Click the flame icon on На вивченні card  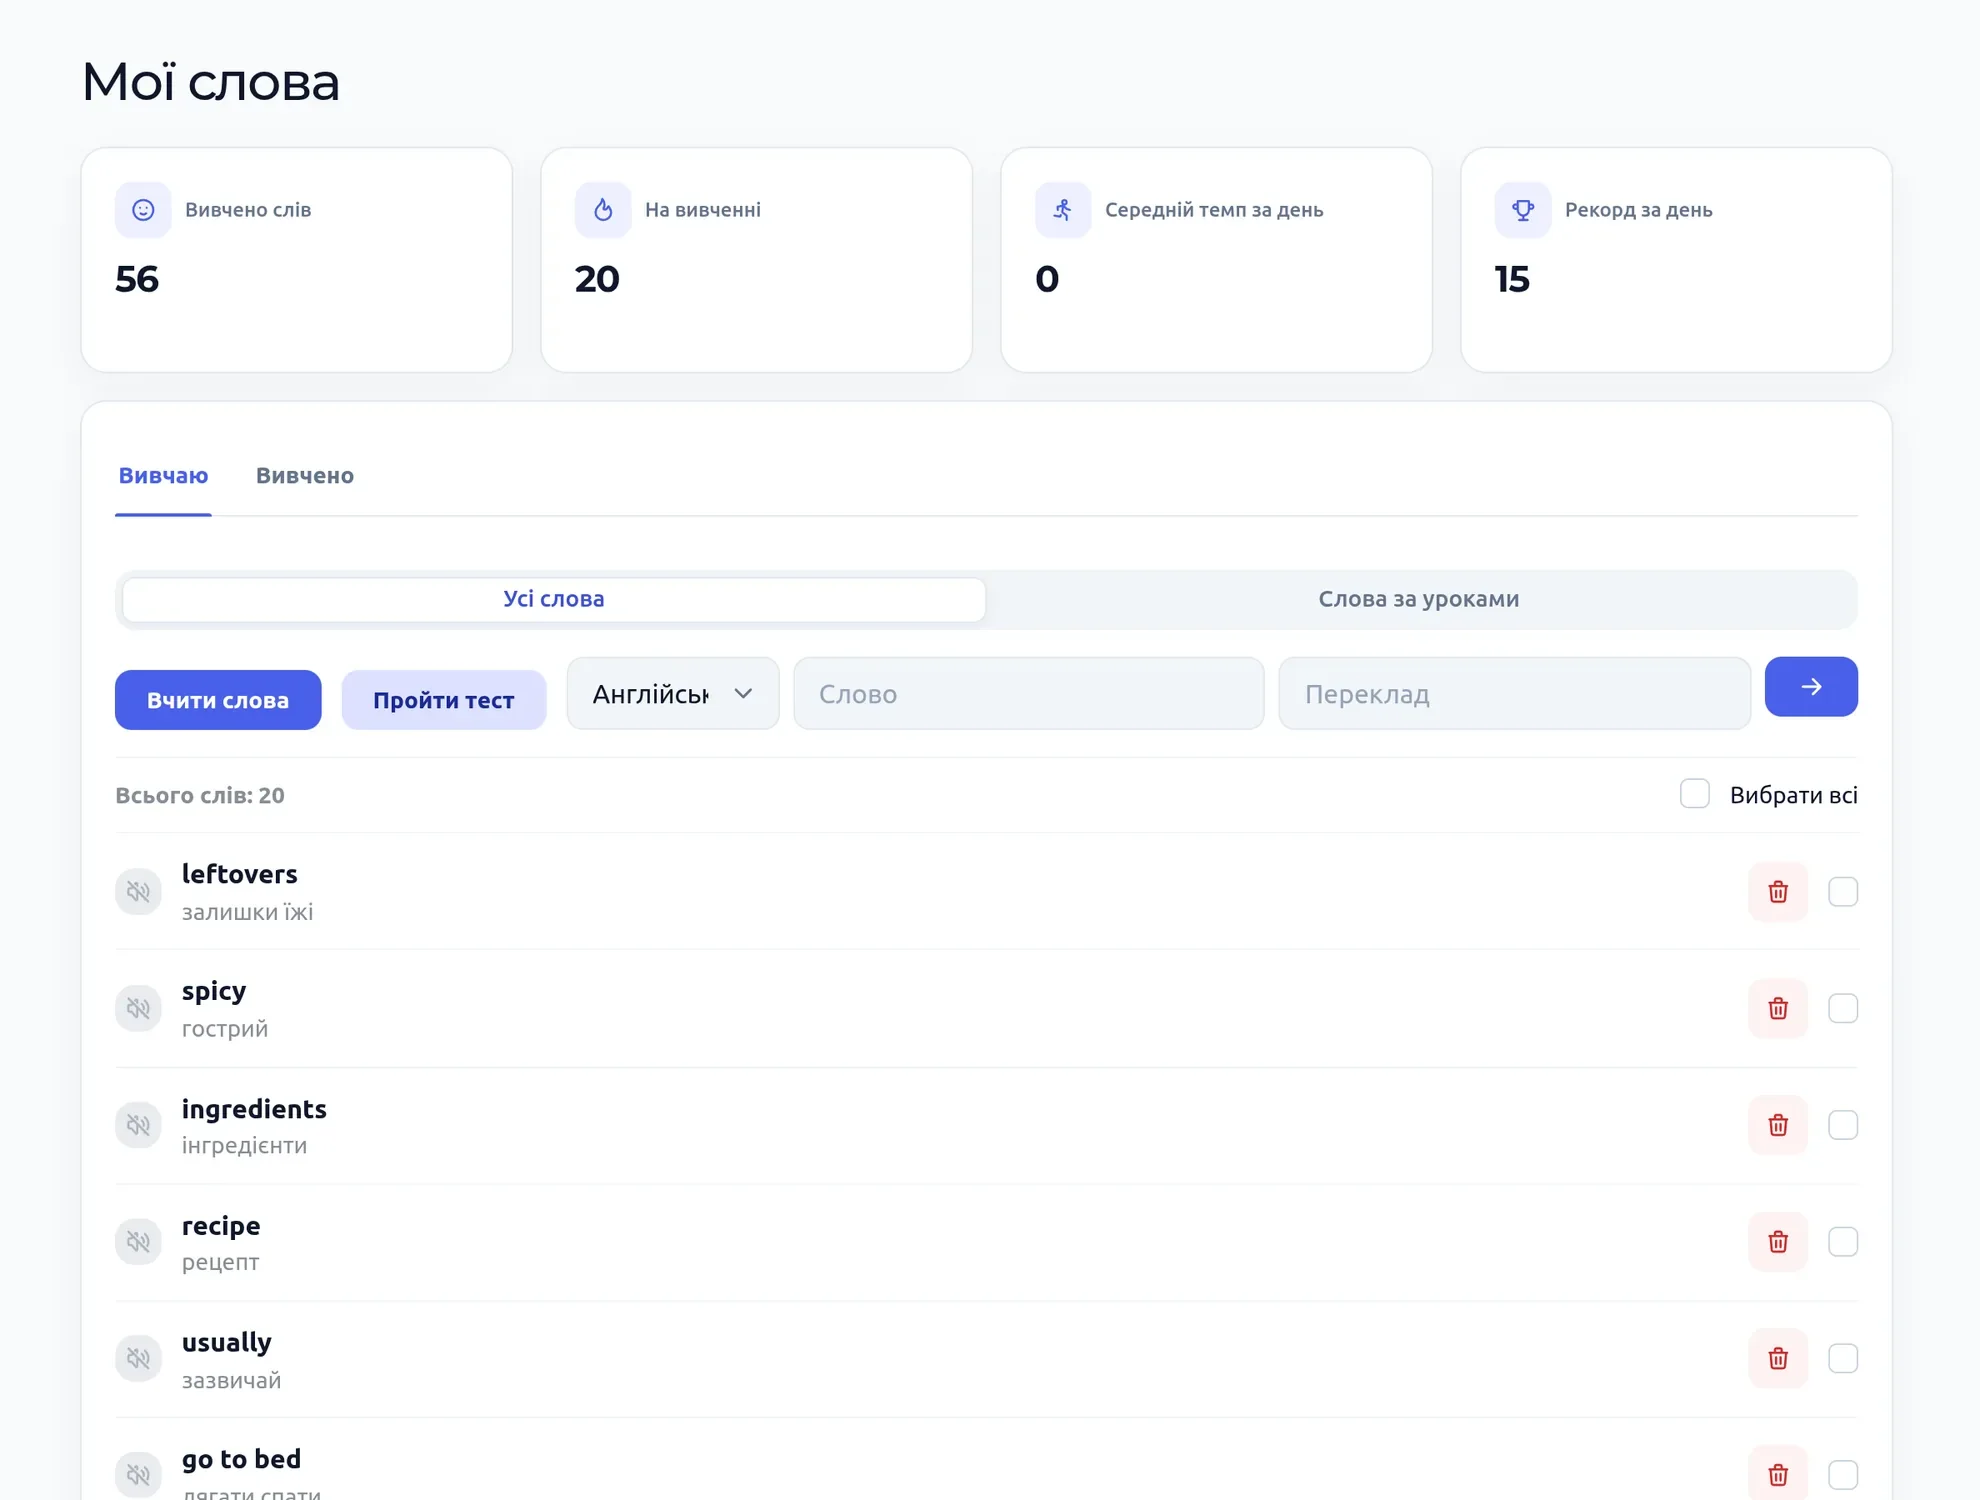[602, 210]
